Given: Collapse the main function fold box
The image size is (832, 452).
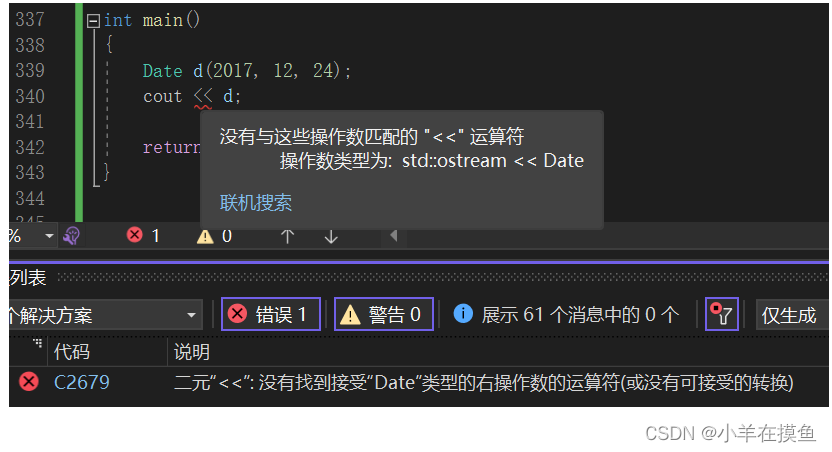Looking at the screenshot, I should (x=93, y=21).
